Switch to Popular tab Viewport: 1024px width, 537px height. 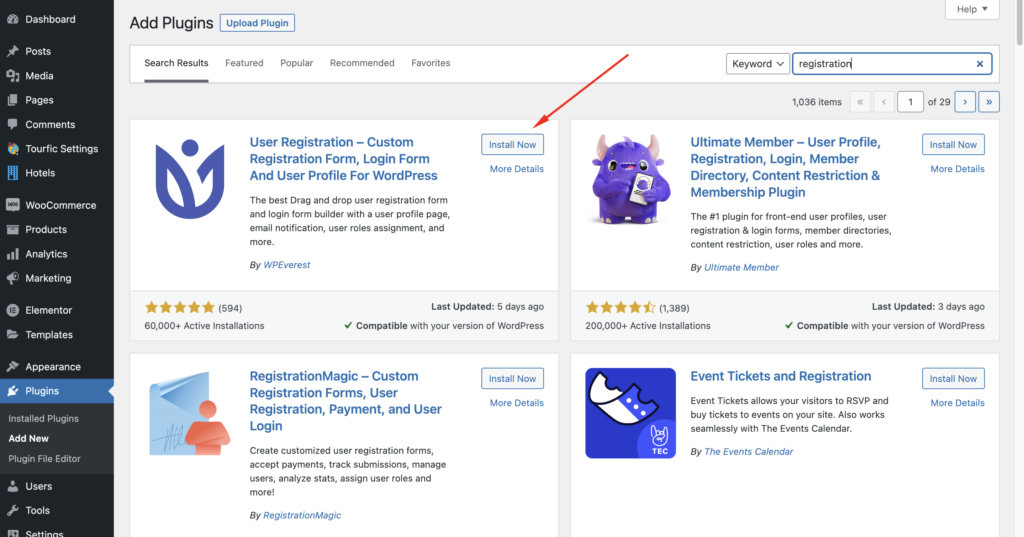[296, 63]
